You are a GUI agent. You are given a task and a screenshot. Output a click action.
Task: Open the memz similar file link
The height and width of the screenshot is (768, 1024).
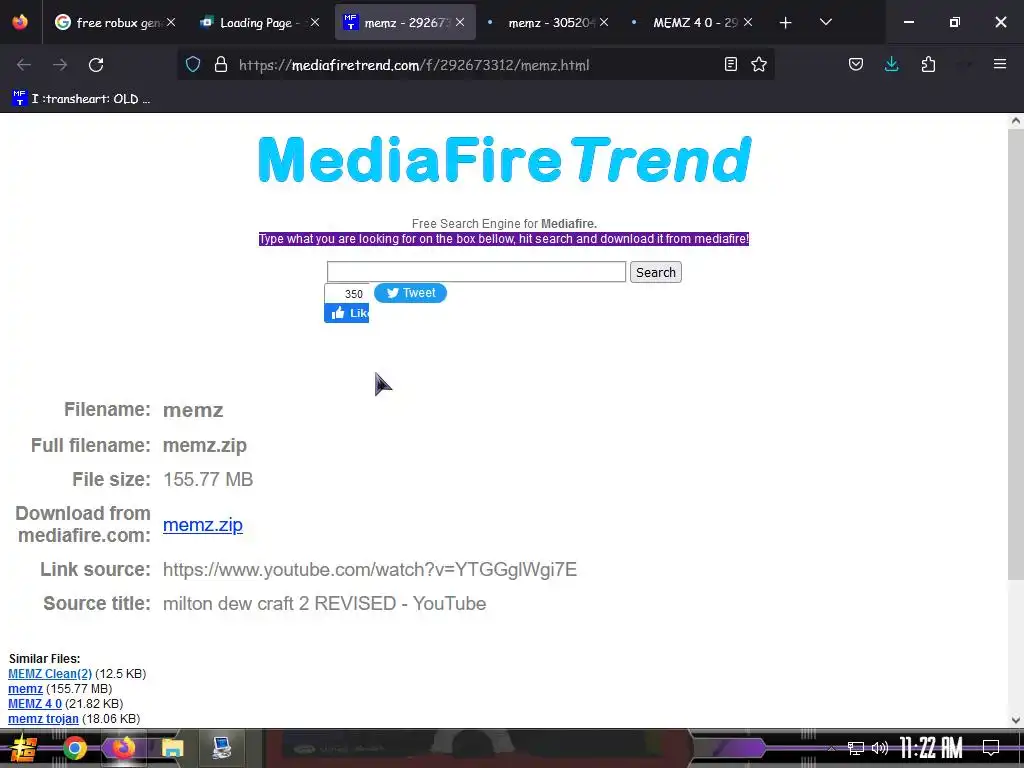point(25,688)
